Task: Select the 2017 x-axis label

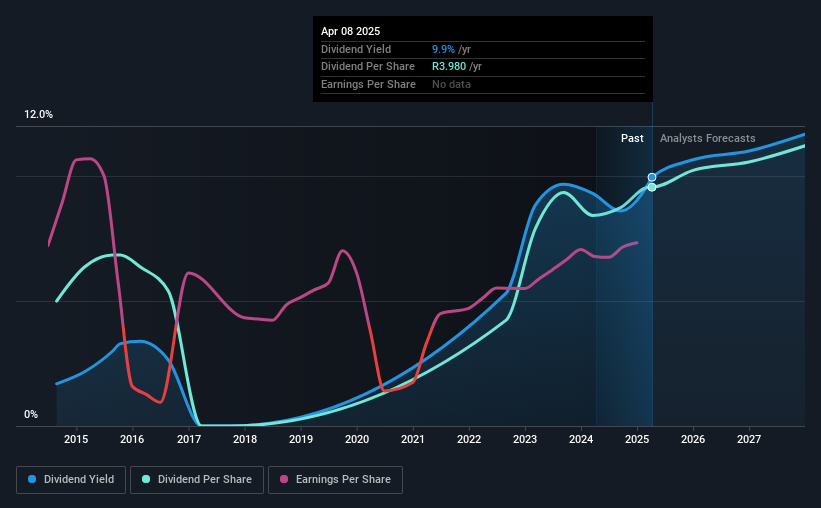Action: [x=188, y=439]
